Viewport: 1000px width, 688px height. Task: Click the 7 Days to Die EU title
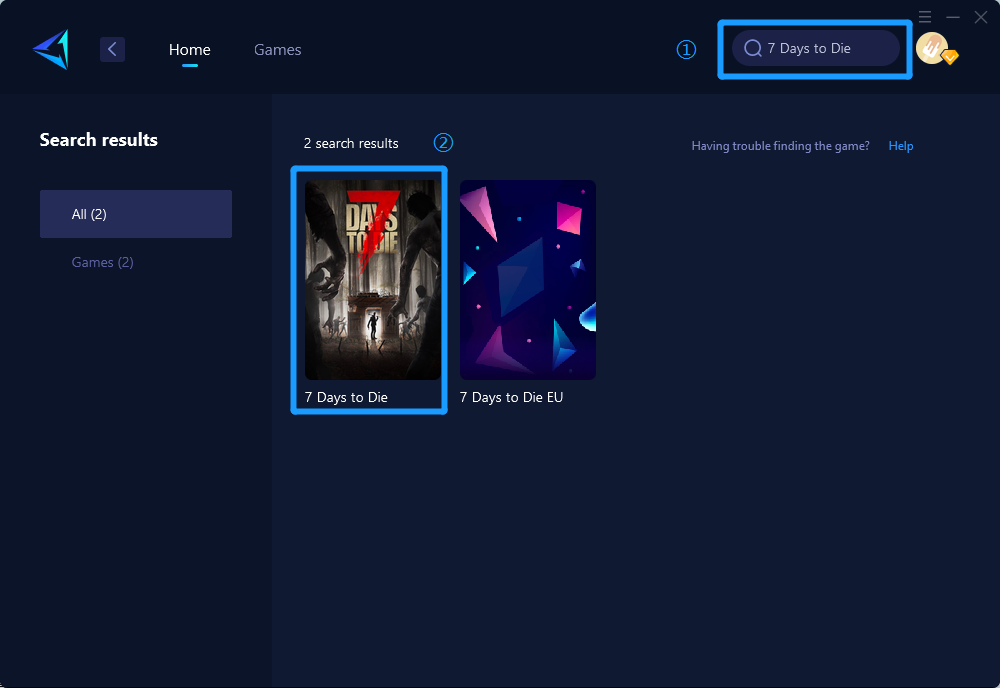511,397
